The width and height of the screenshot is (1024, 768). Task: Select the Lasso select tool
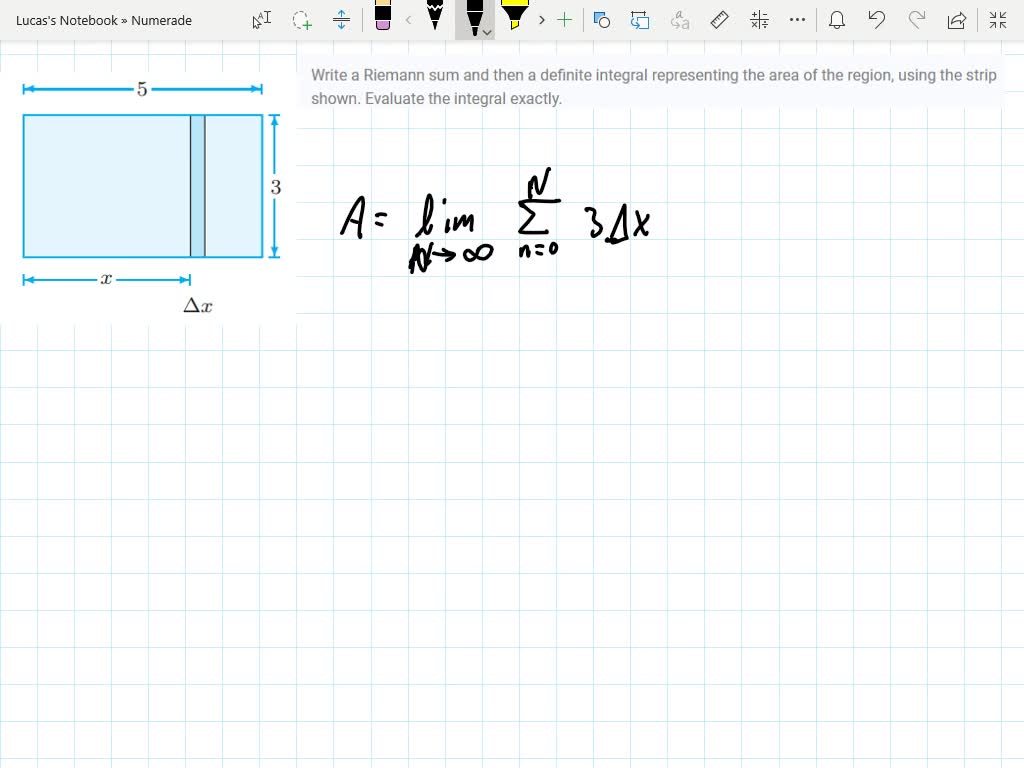pyautogui.click(x=300, y=20)
